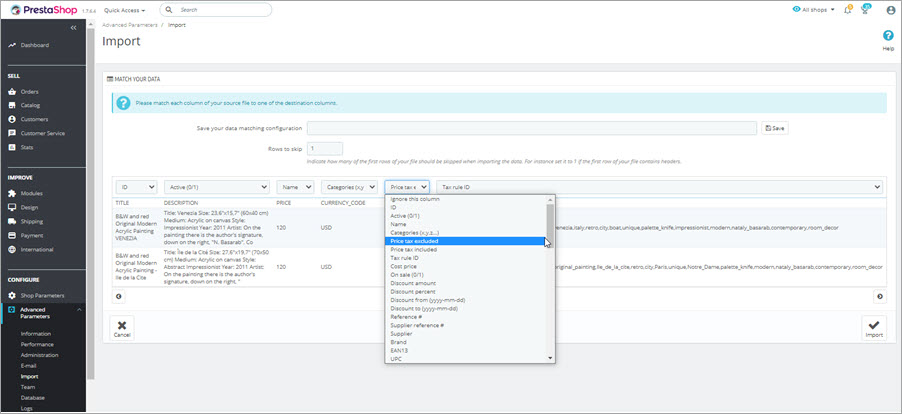
Task: Open the Customer Service chat icon
Action: coord(12,133)
